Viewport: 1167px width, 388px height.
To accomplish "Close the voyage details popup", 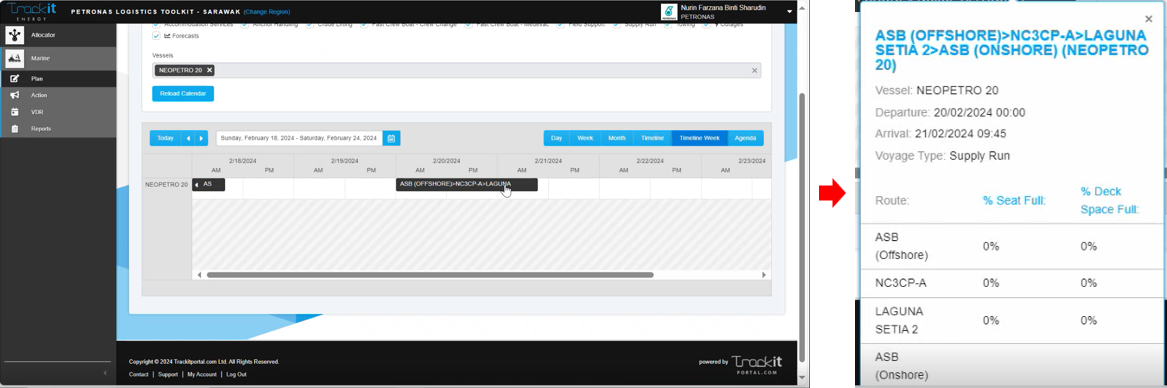I will pyautogui.click(x=1148, y=20).
